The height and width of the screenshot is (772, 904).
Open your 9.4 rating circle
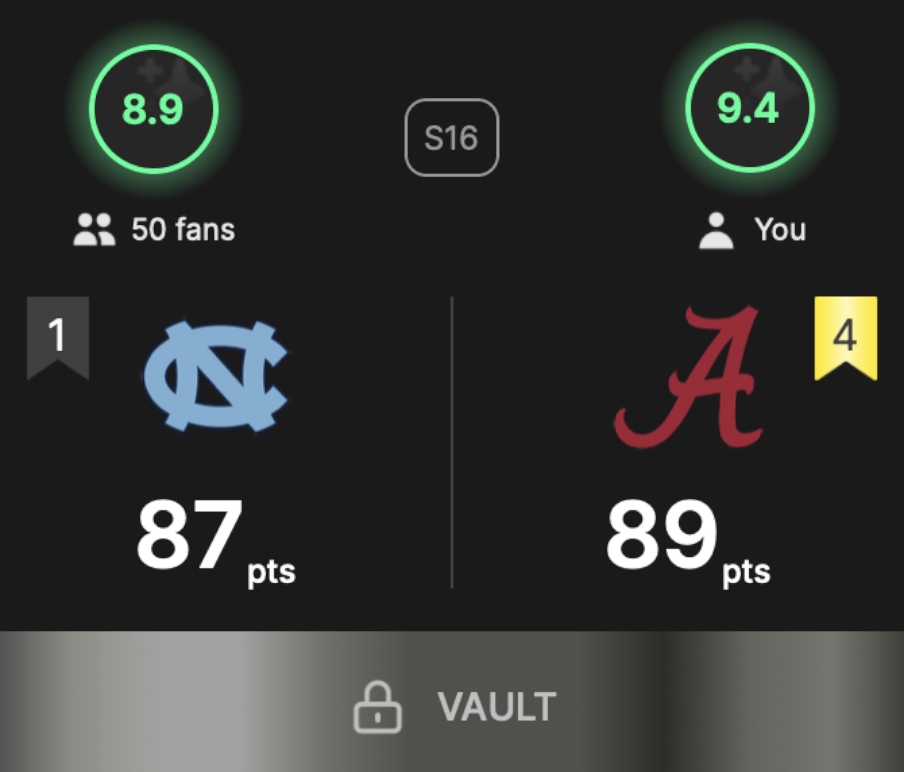[x=749, y=108]
